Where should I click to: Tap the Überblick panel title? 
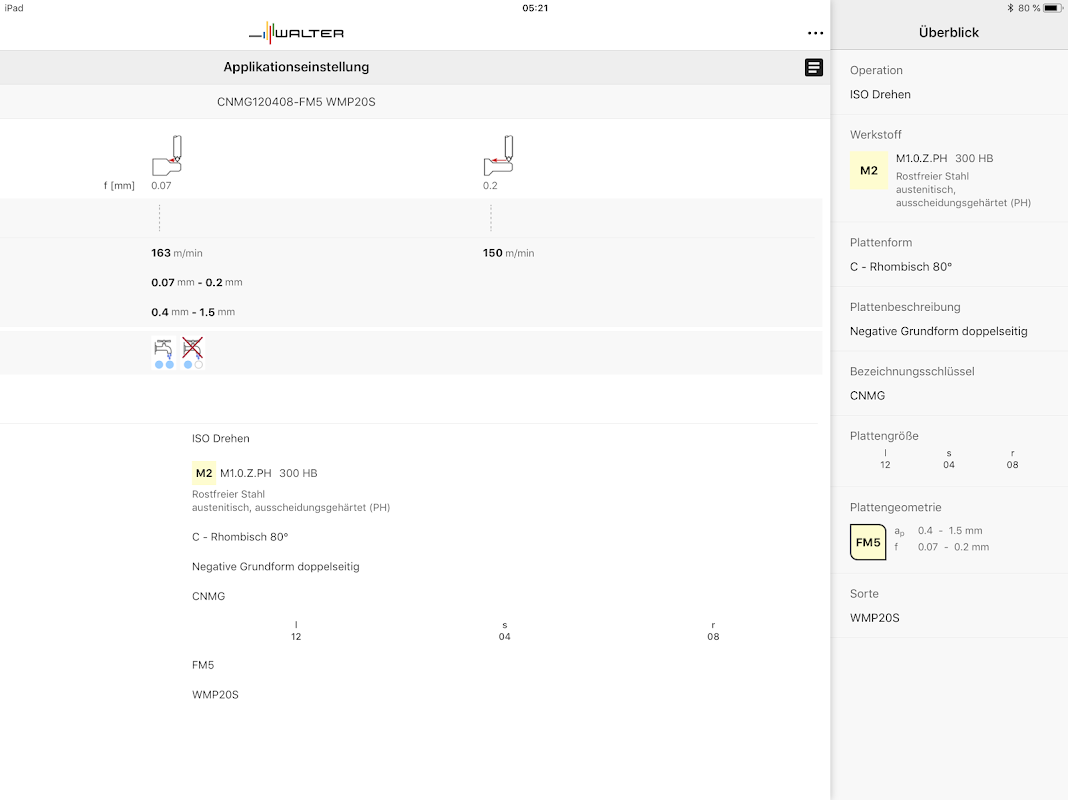coord(949,32)
